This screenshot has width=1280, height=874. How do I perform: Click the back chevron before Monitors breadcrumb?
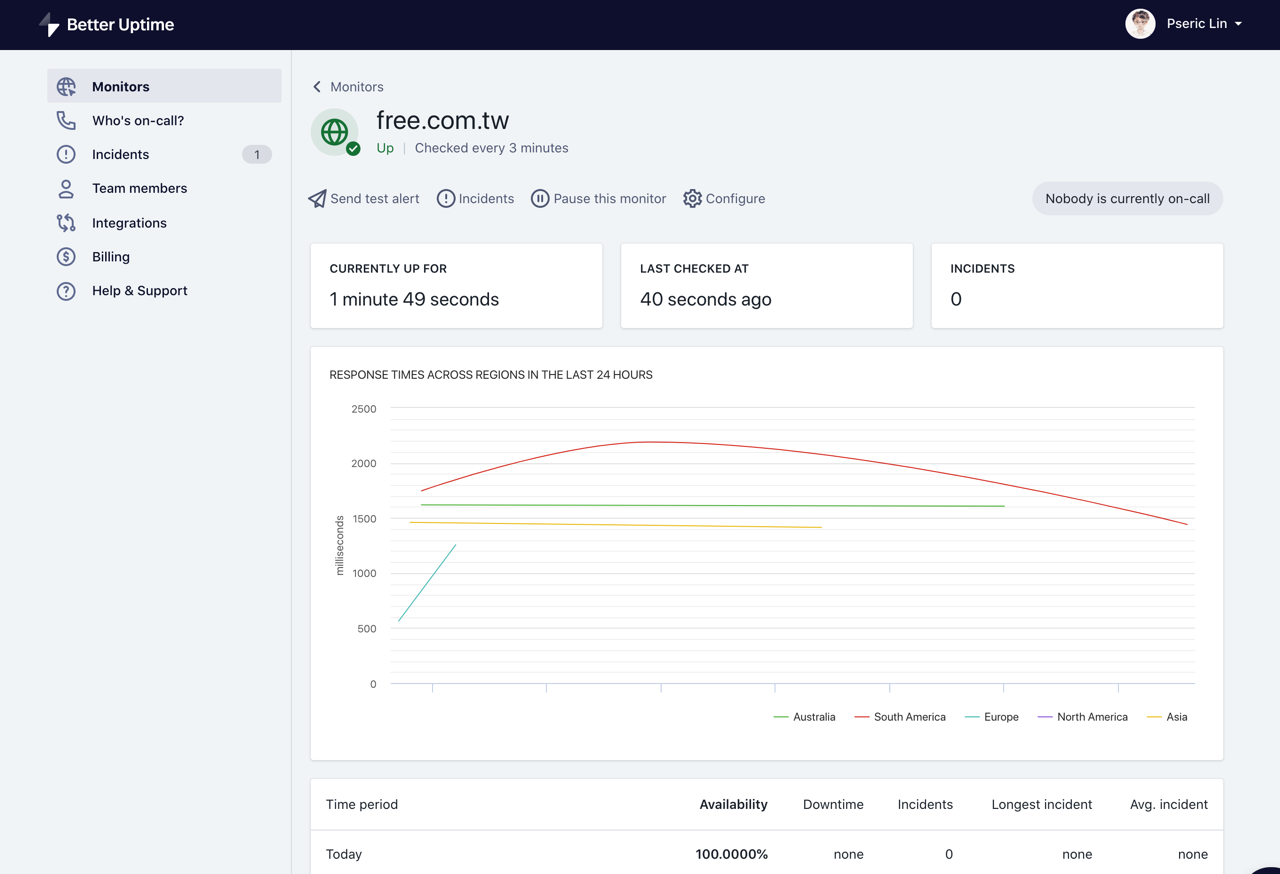click(317, 87)
